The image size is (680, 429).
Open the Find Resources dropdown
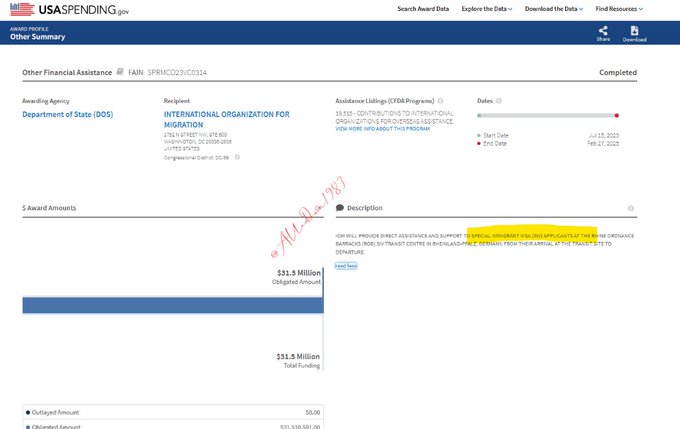tap(618, 9)
